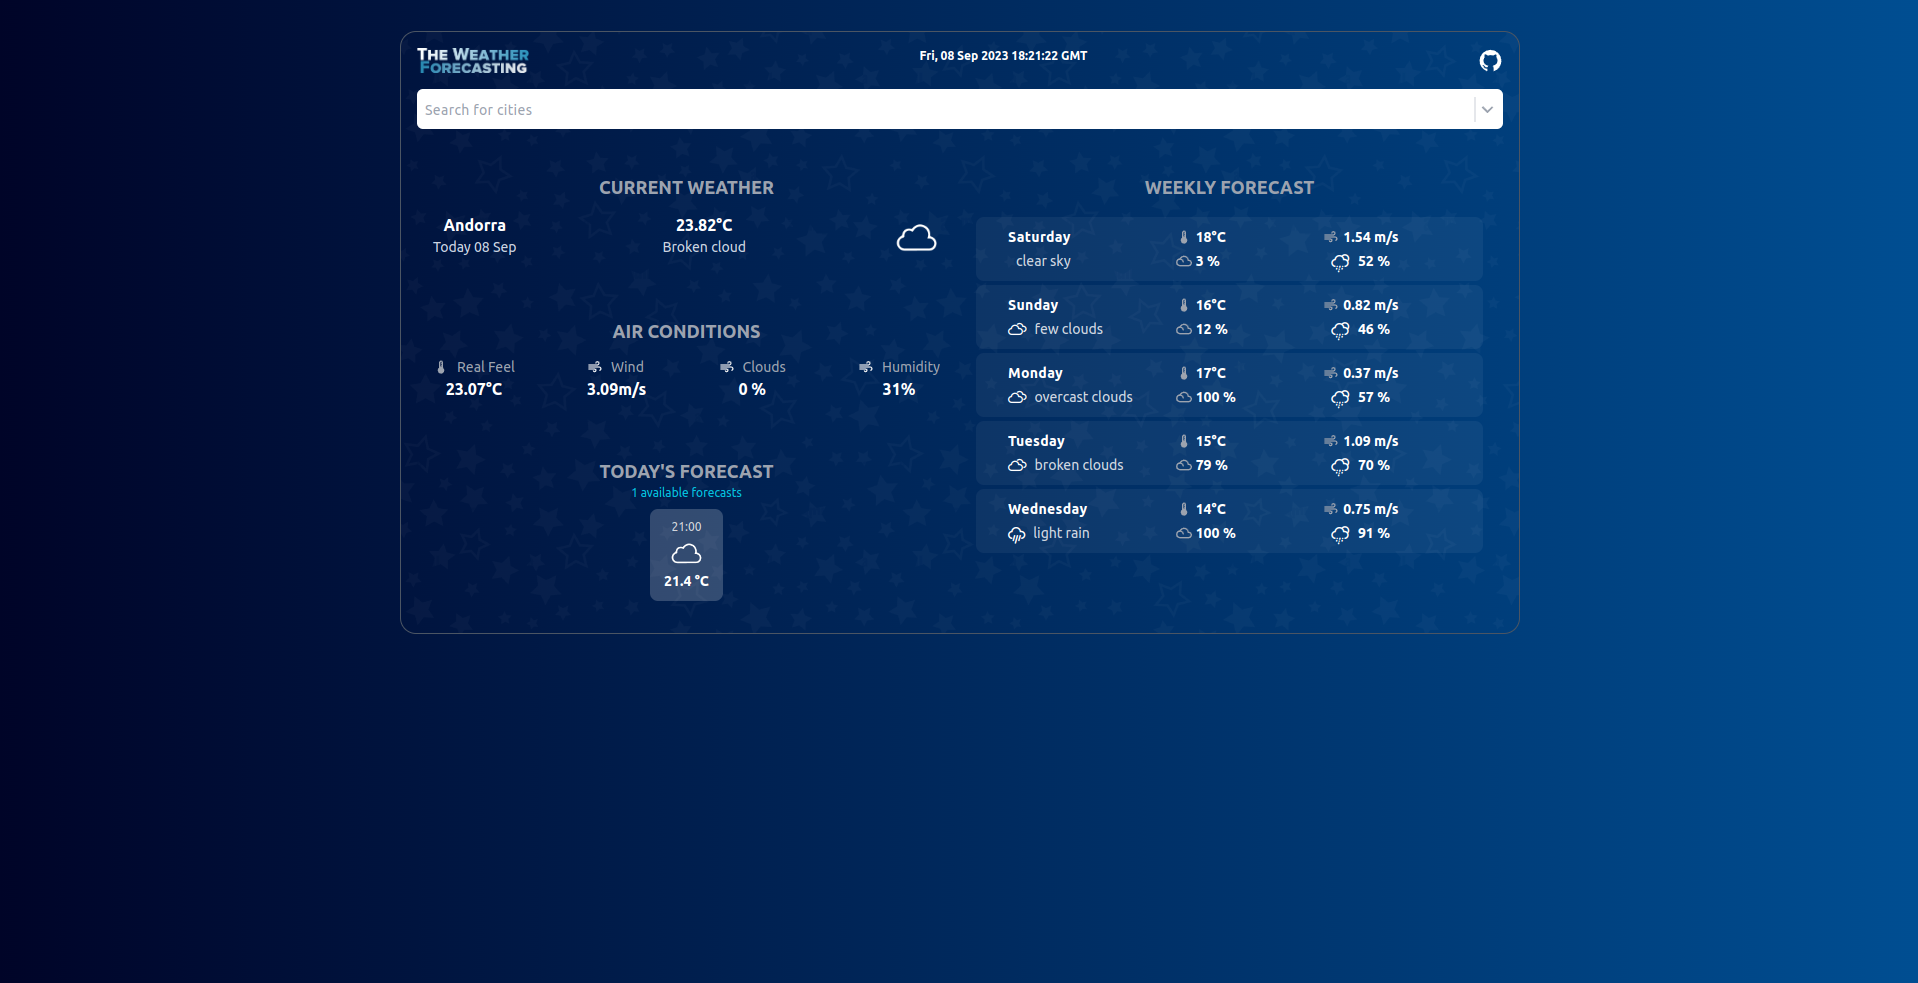1918x983 pixels.
Task: Open the 21:00 hourly forecast card
Action: click(x=686, y=555)
